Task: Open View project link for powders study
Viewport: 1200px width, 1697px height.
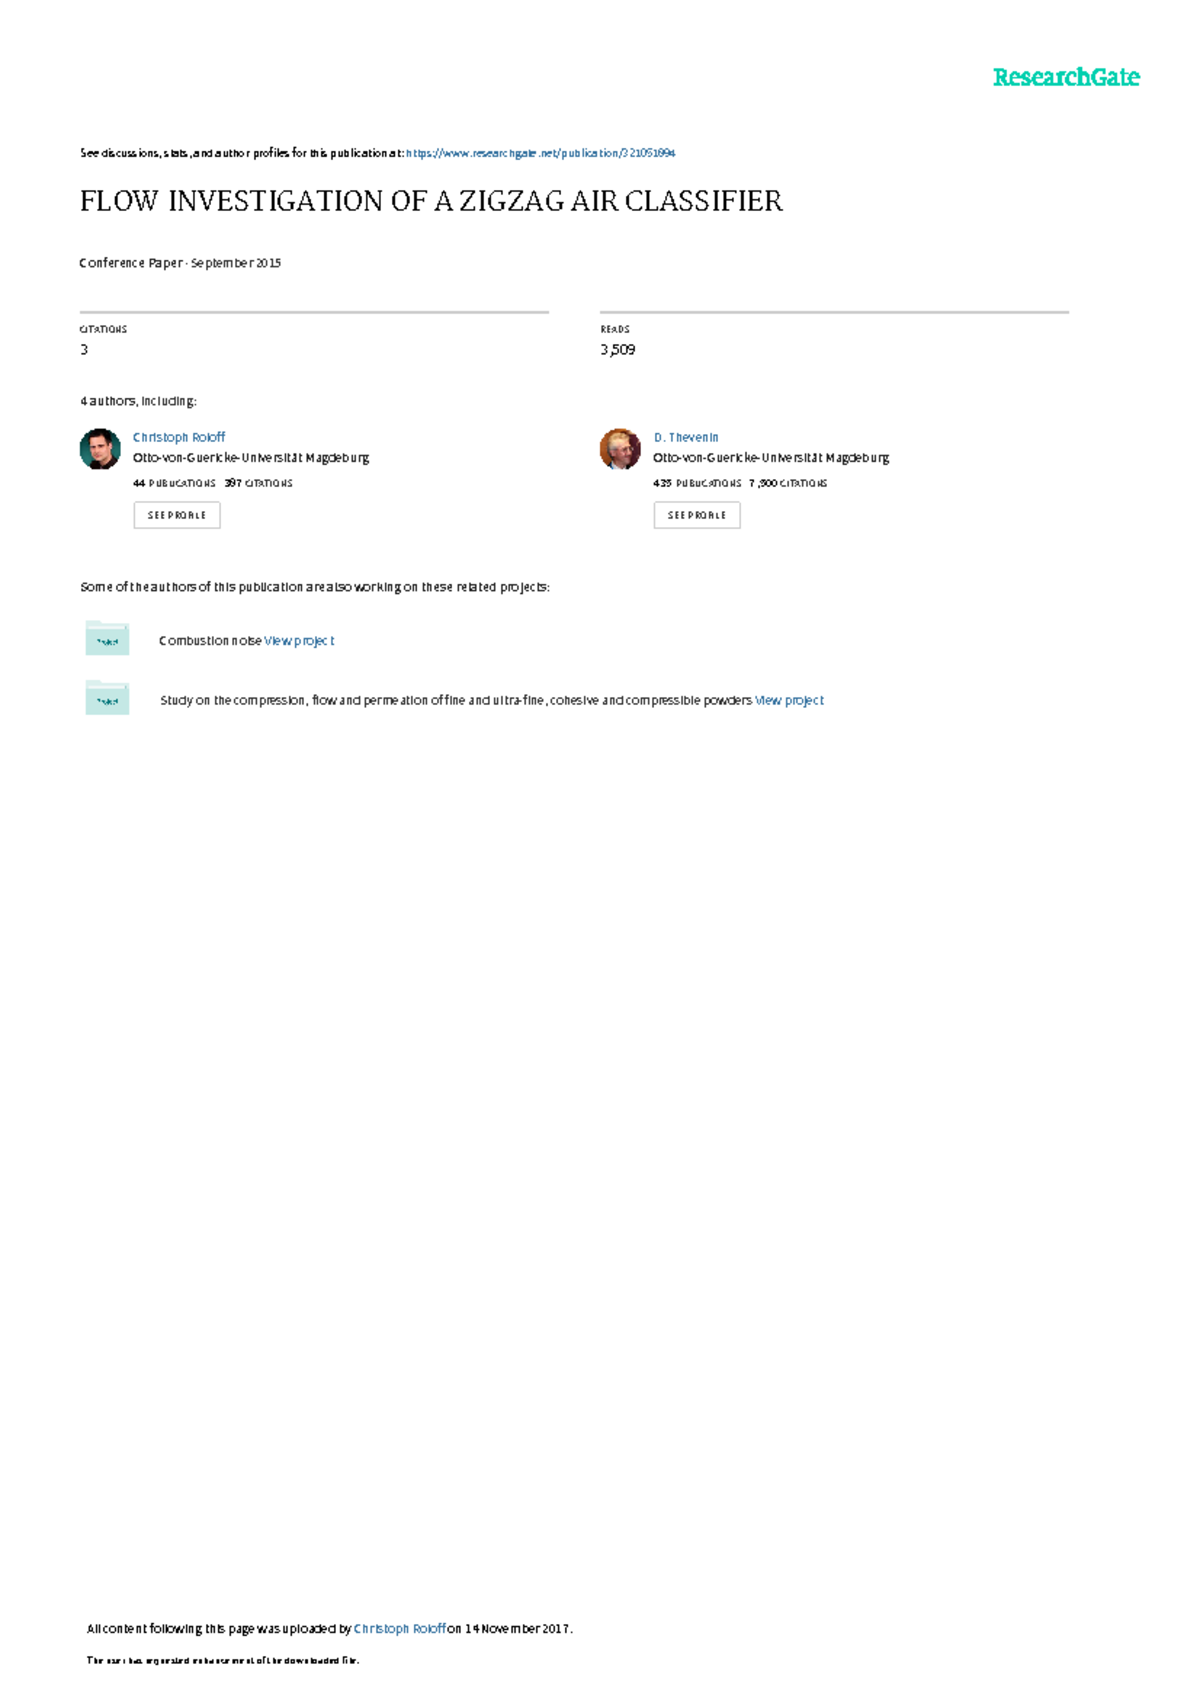Action: (789, 700)
